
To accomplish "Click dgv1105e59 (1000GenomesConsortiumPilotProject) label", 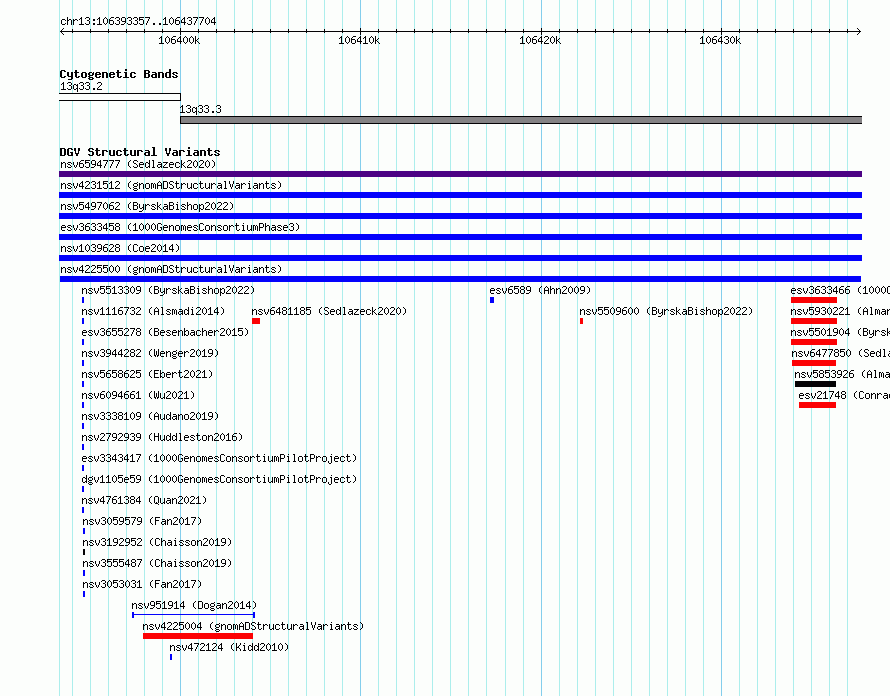I will (219, 479).
